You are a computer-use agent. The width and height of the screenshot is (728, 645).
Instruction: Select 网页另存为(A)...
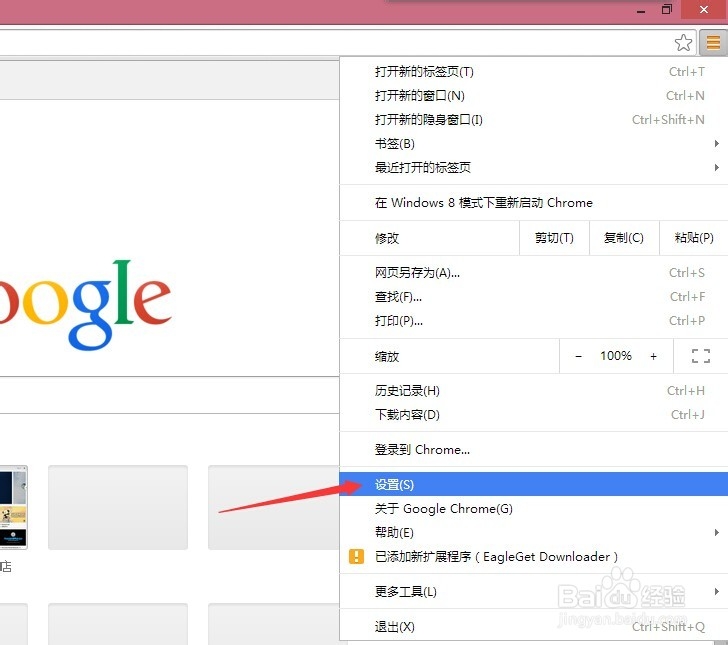point(534,273)
